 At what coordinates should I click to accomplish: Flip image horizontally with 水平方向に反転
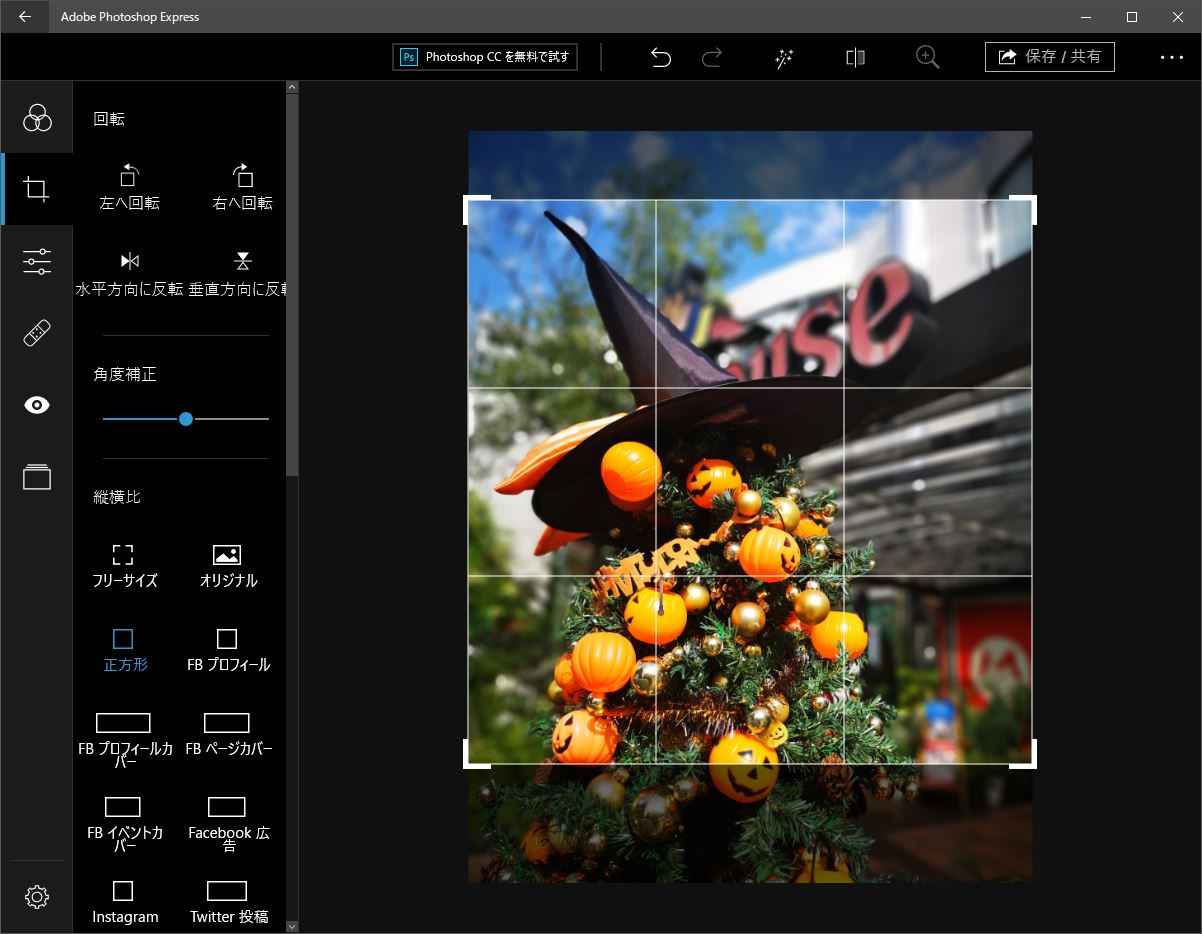pyautogui.click(x=129, y=274)
